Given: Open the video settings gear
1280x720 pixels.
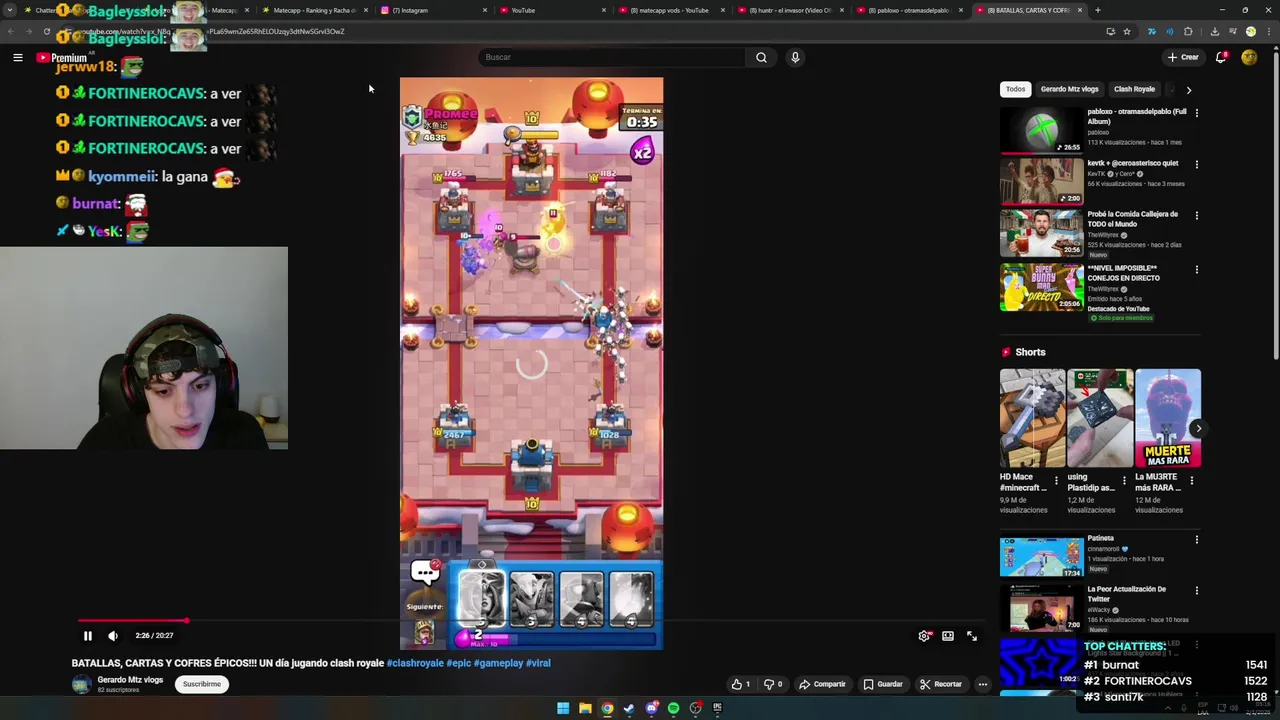Looking at the screenshot, I should pyautogui.click(x=924, y=636).
